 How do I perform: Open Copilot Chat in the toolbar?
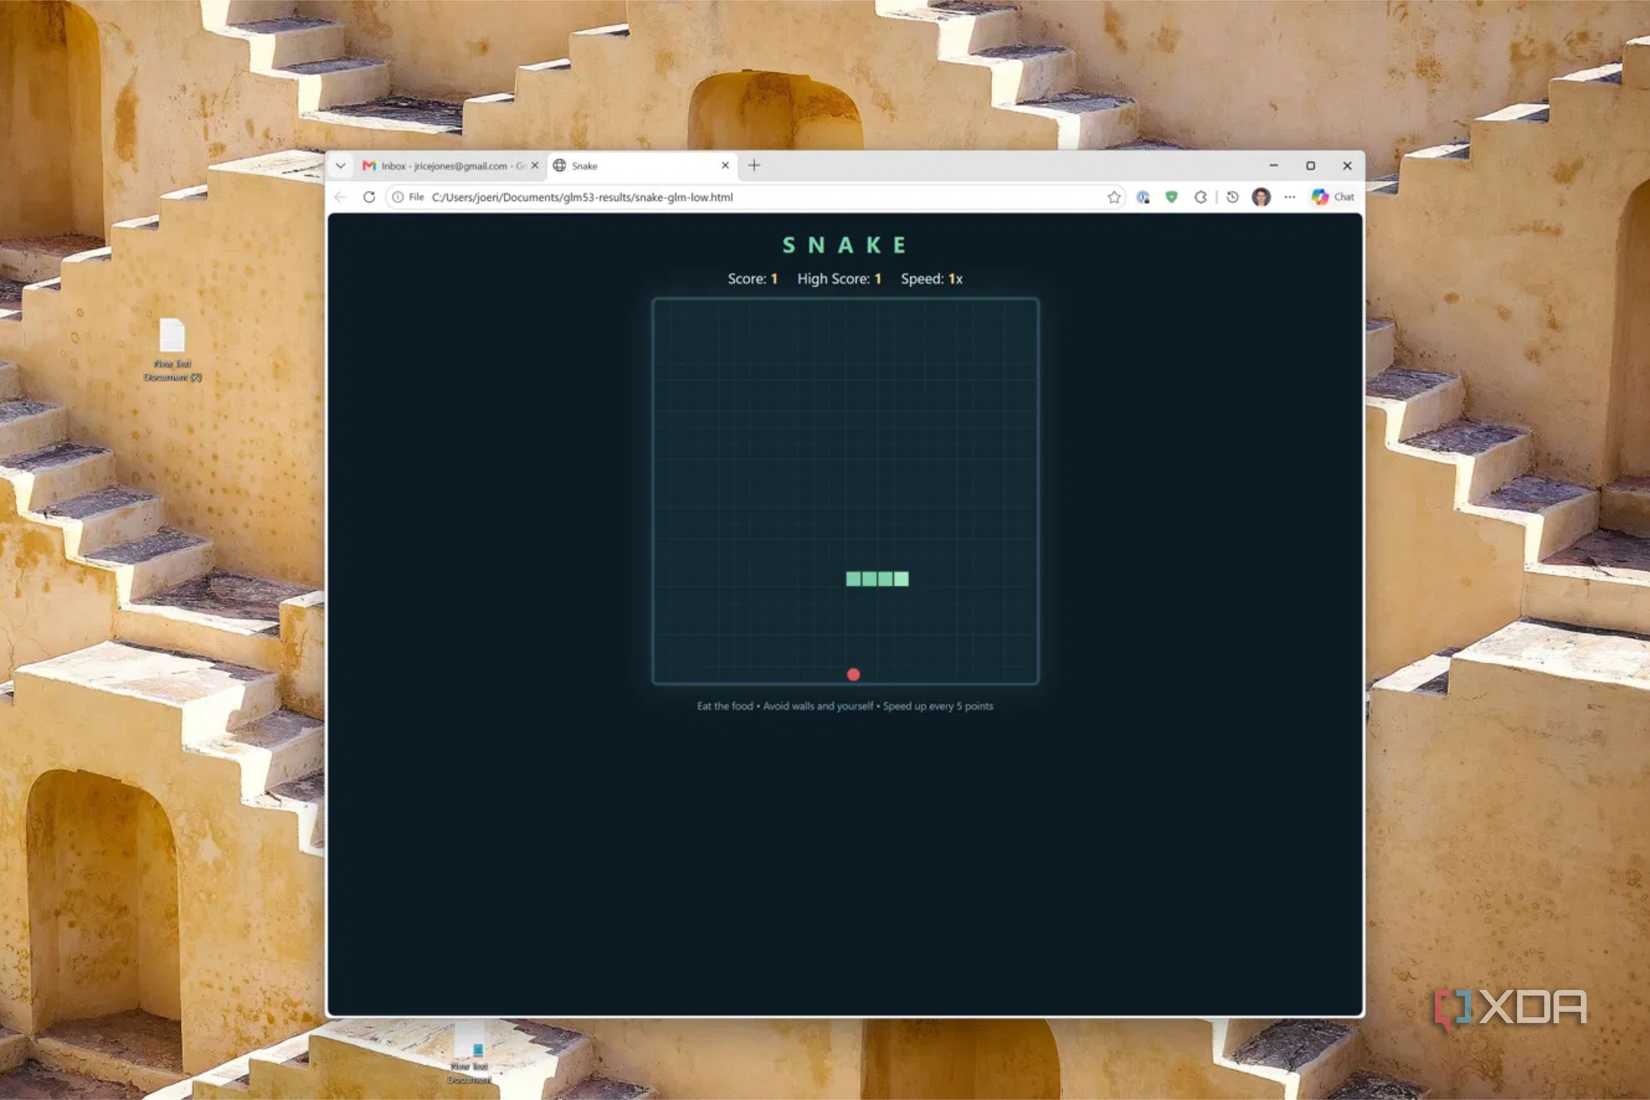click(x=1333, y=197)
